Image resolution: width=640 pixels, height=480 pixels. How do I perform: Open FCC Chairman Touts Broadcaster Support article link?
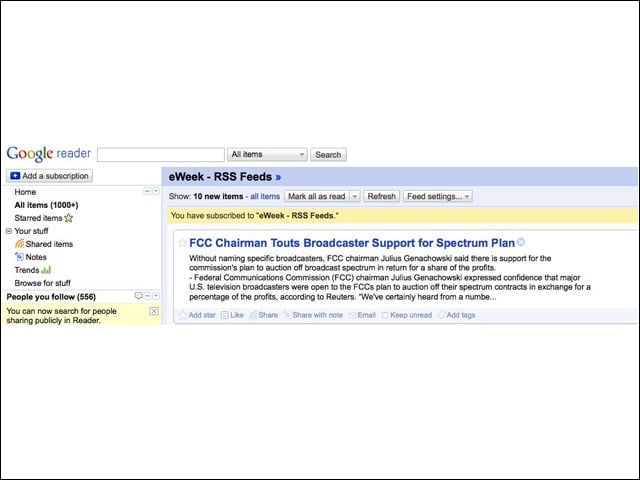point(352,243)
